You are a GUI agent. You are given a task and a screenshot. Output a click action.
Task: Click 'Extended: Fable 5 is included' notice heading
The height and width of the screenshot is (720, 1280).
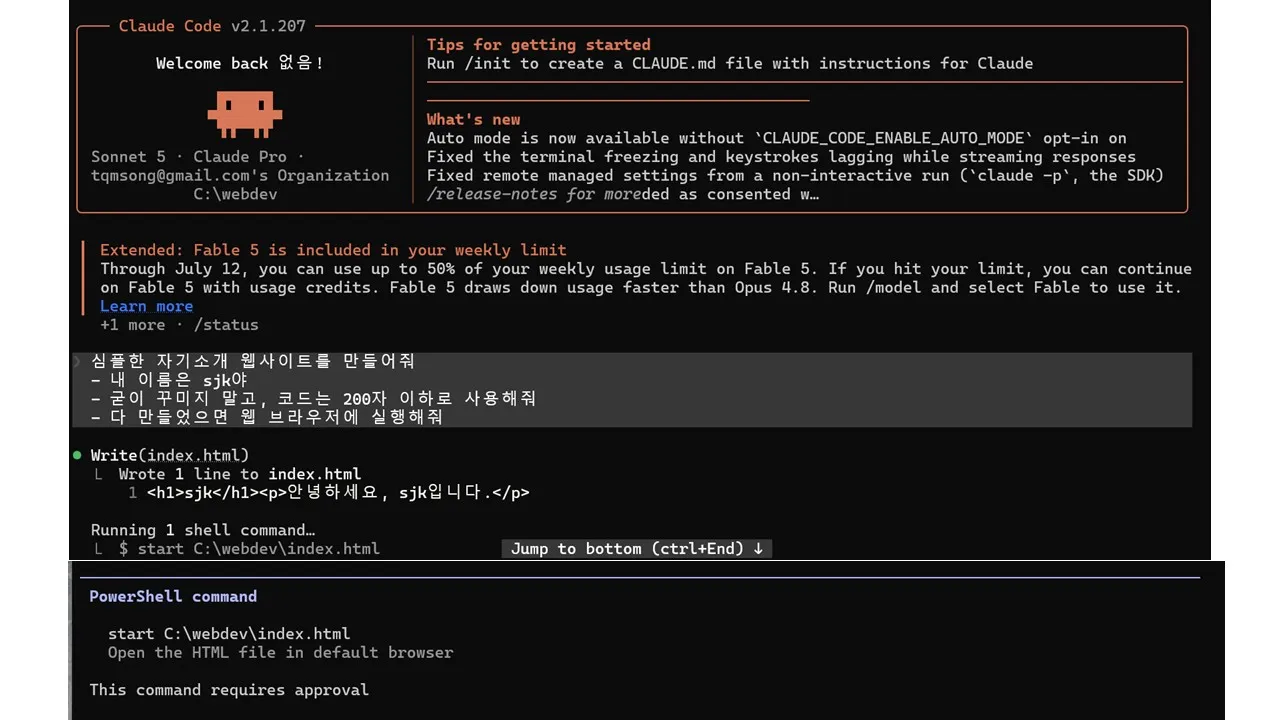pos(333,250)
